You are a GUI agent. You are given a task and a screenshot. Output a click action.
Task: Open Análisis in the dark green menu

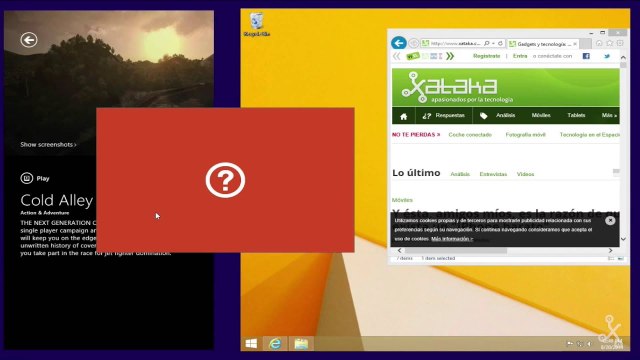505,116
